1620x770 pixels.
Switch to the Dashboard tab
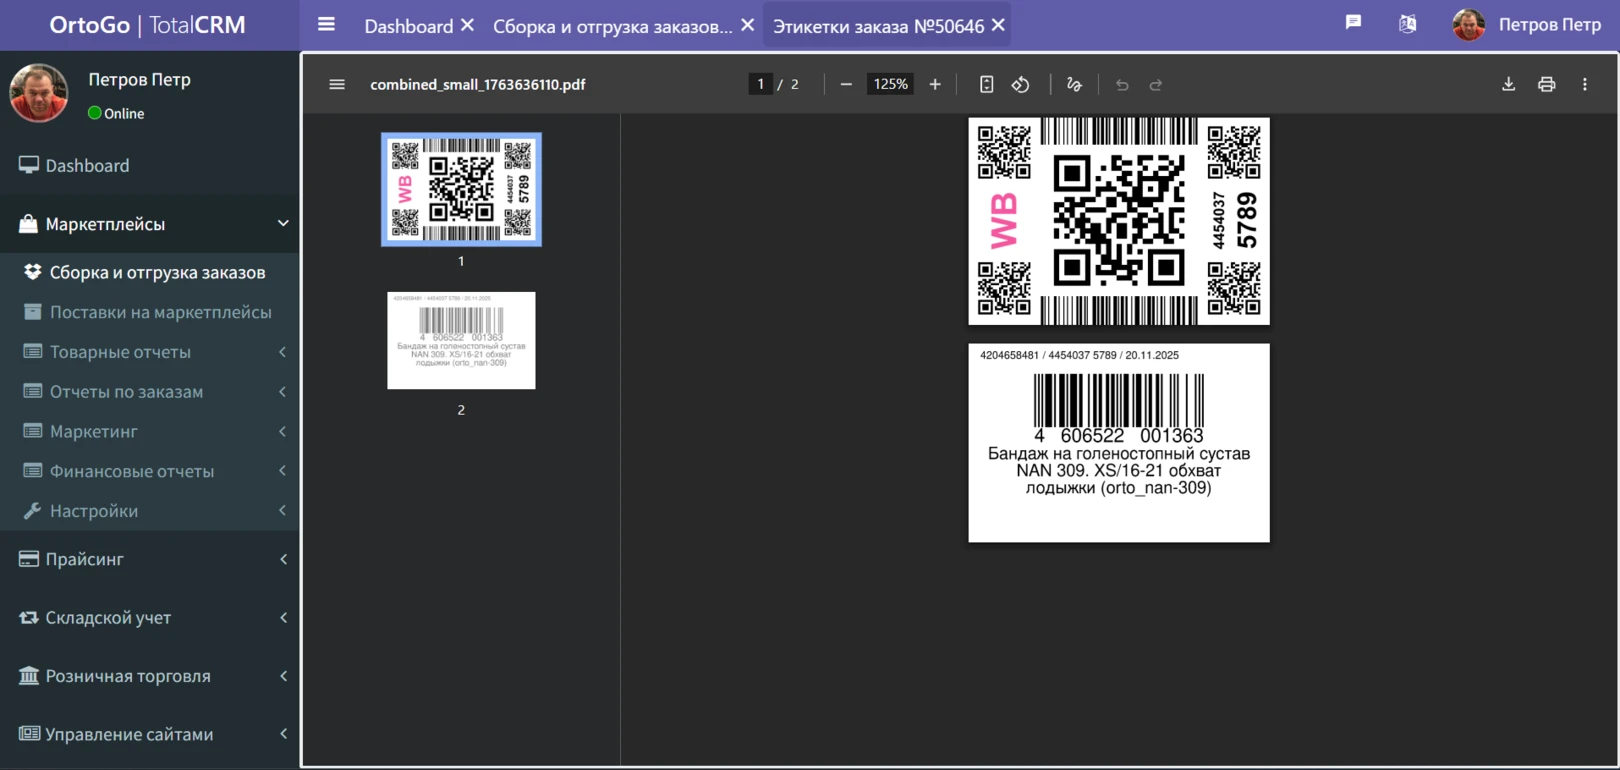coord(408,26)
